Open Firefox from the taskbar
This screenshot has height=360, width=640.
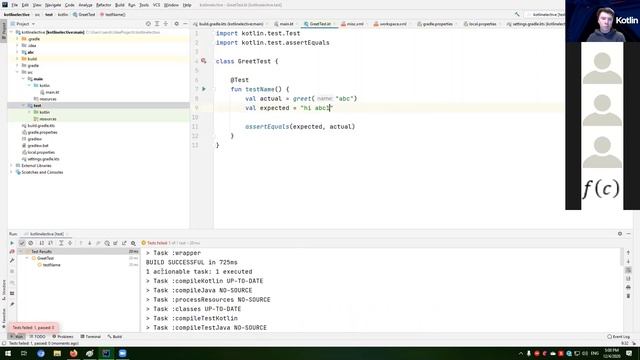point(73,353)
